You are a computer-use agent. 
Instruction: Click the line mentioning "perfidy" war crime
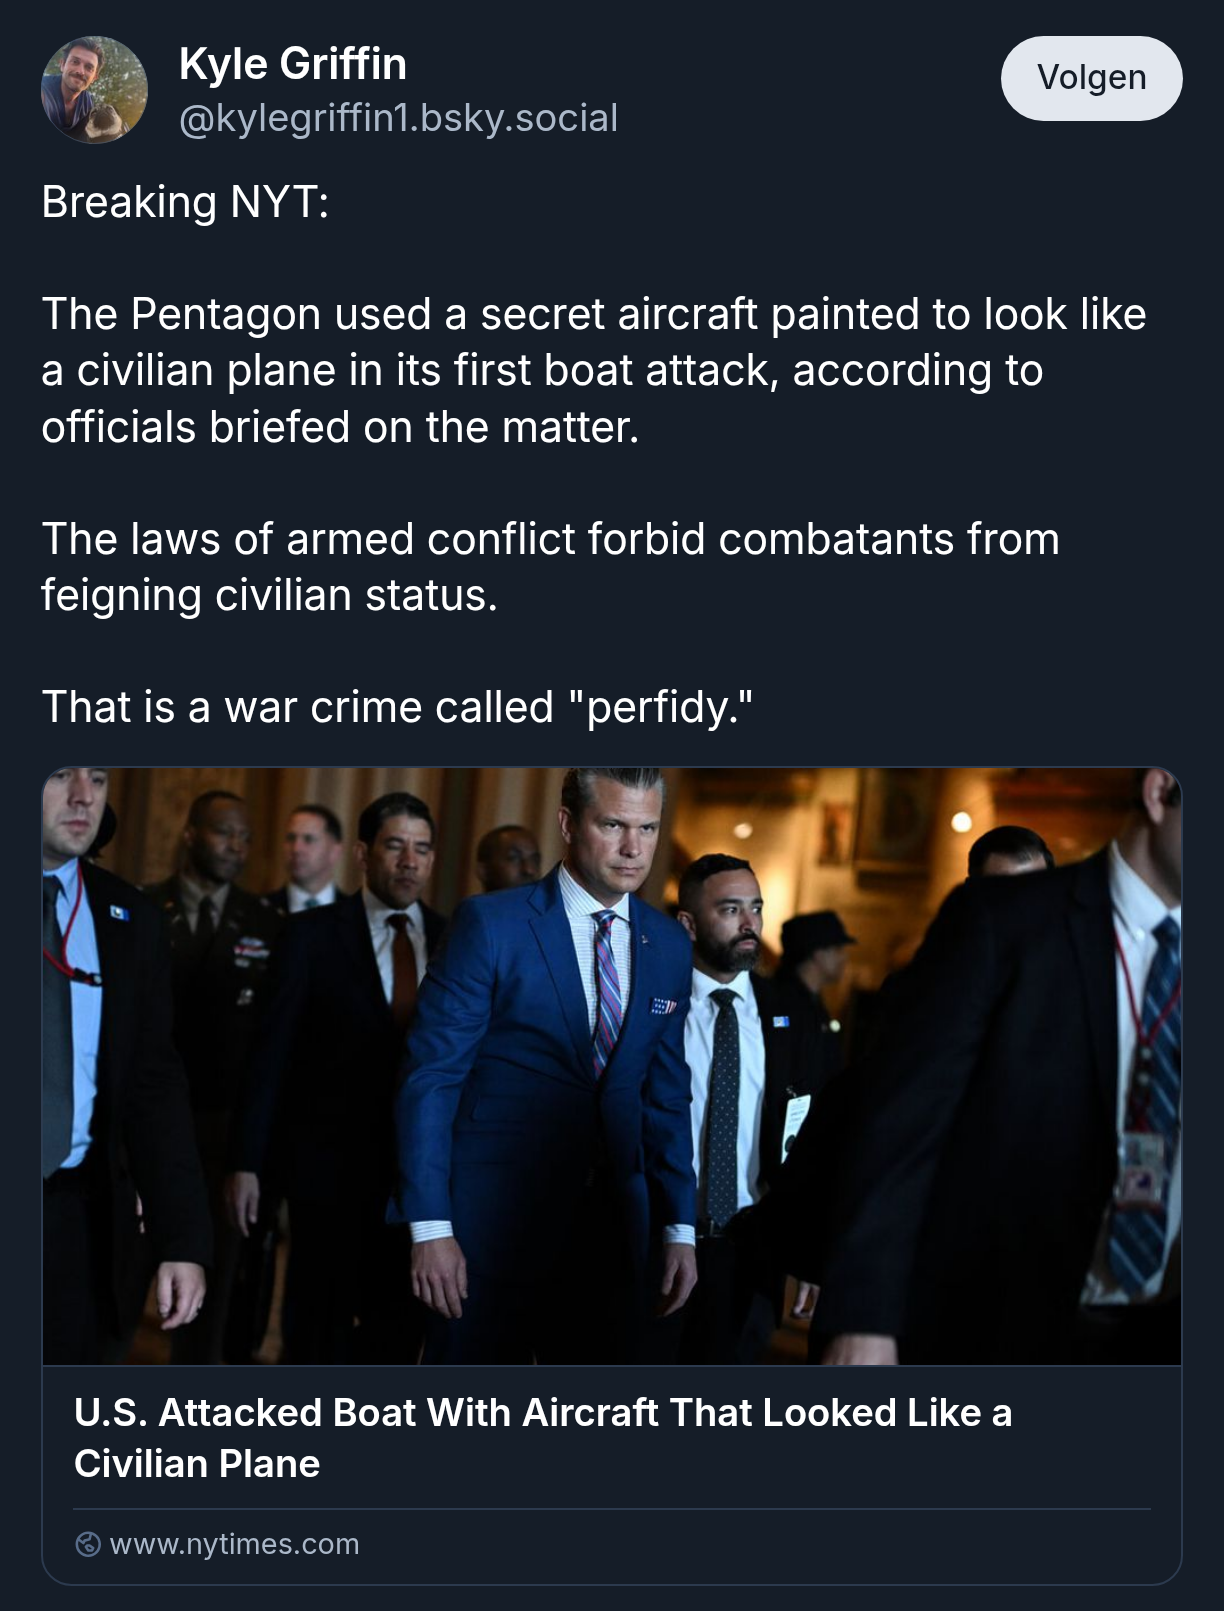[397, 707]
